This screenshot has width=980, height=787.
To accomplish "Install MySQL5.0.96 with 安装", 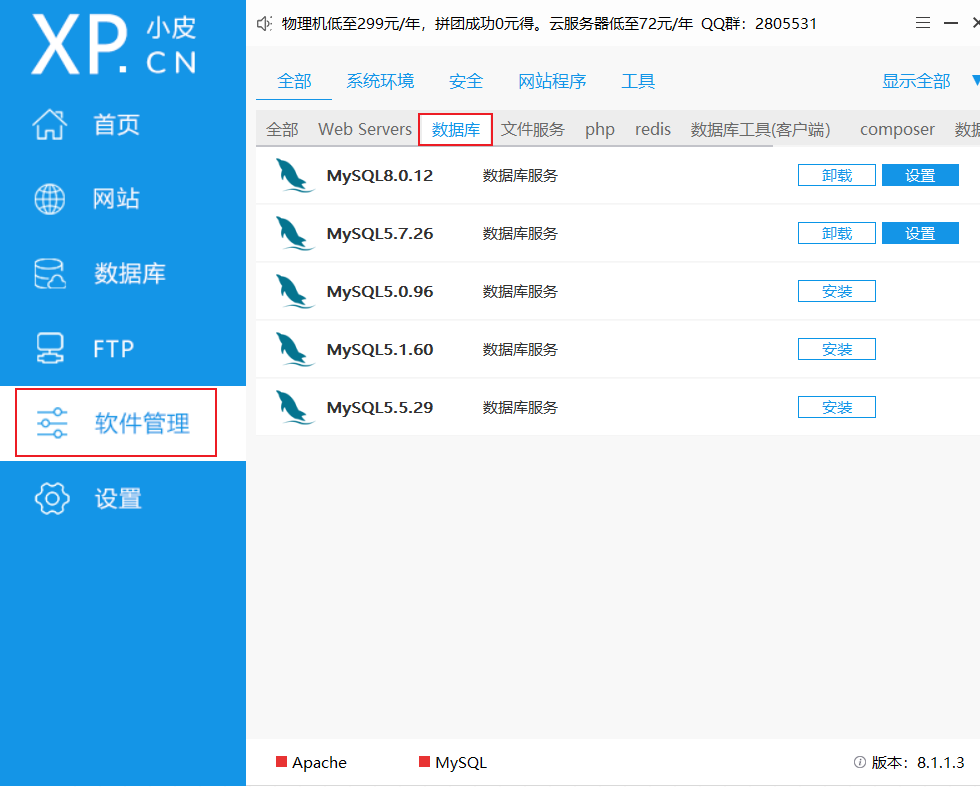I will tap(836, 291).
